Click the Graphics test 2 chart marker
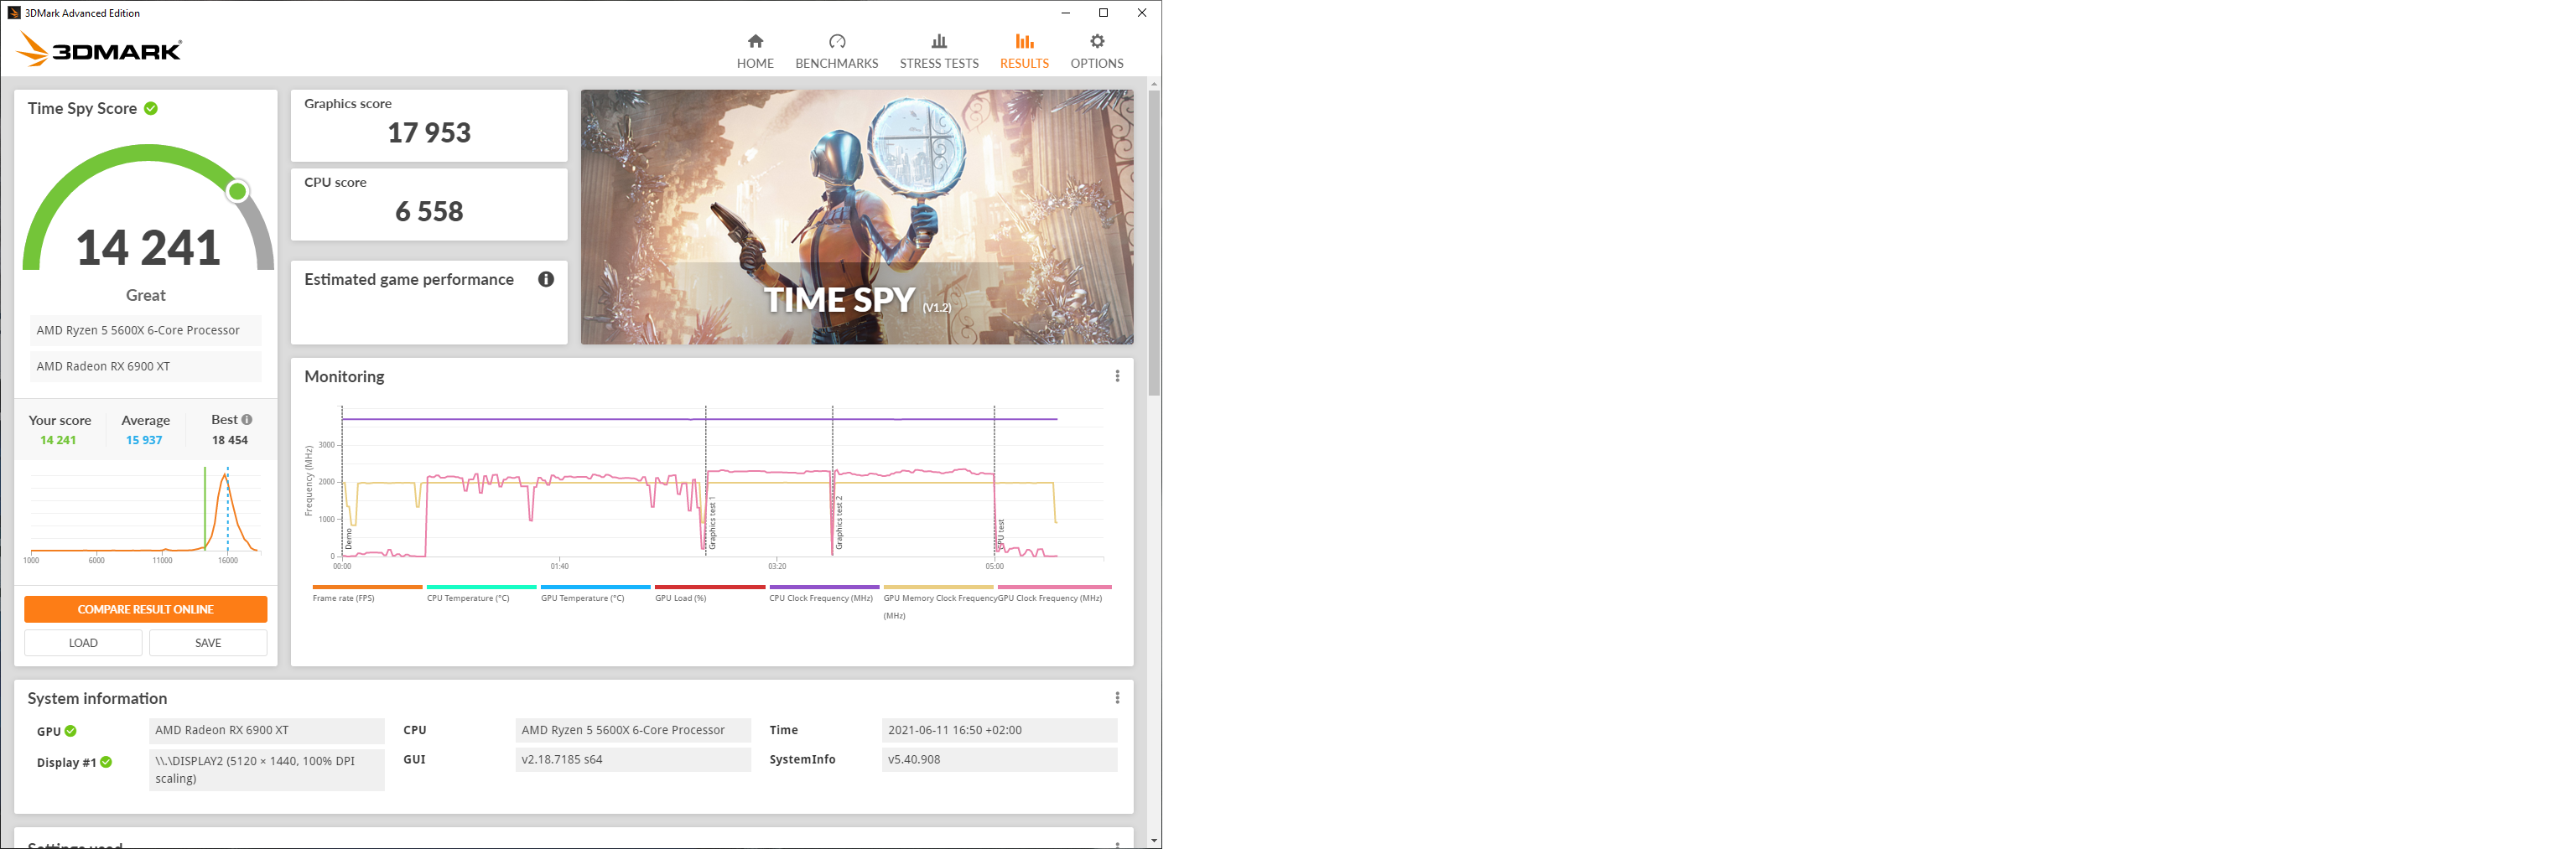This screenshot has width=2576, height=849. coord(839,522)
